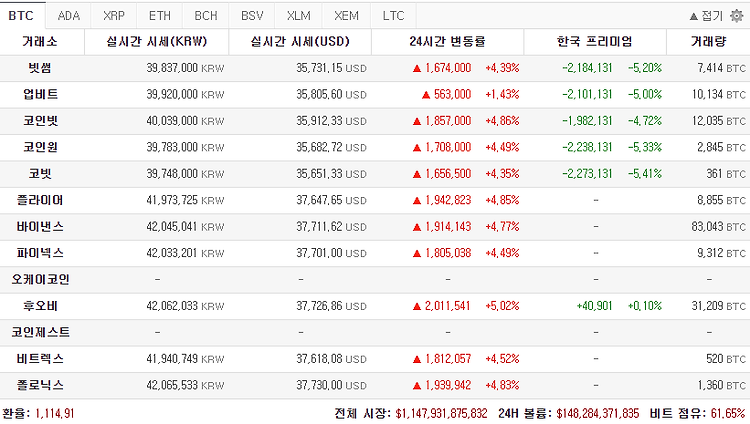
Task: Select the 바이낸스 exchange name
Action: click(x=40, y=226)
